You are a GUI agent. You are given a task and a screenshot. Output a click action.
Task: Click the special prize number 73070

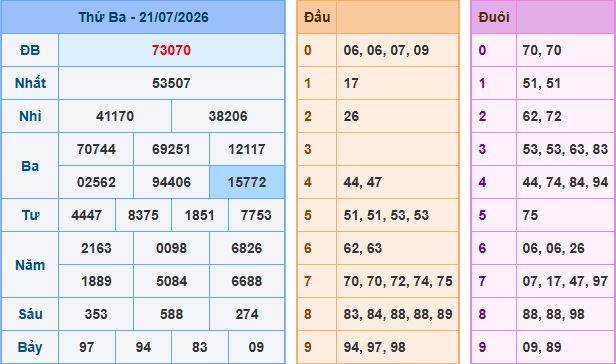point(171,50)
